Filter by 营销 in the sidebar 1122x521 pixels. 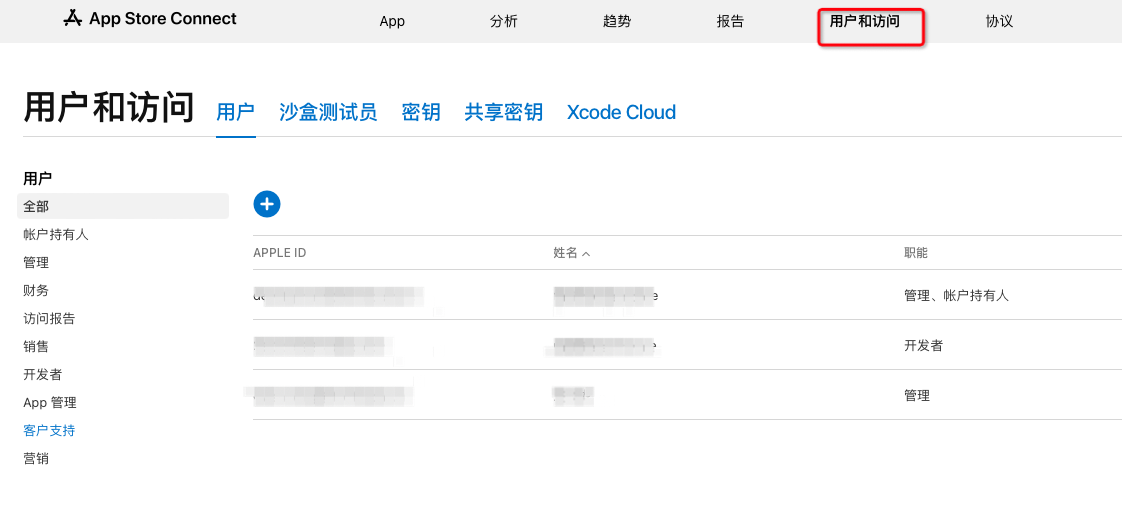[36, 459]
